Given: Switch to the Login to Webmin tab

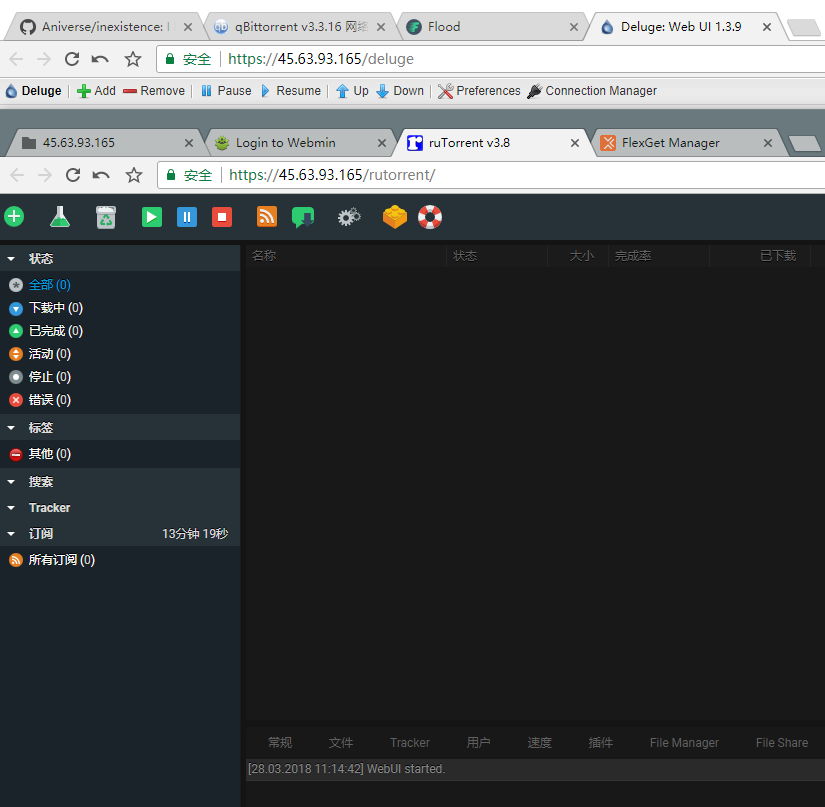Looking at the screenshot, I should click(301, 143).
